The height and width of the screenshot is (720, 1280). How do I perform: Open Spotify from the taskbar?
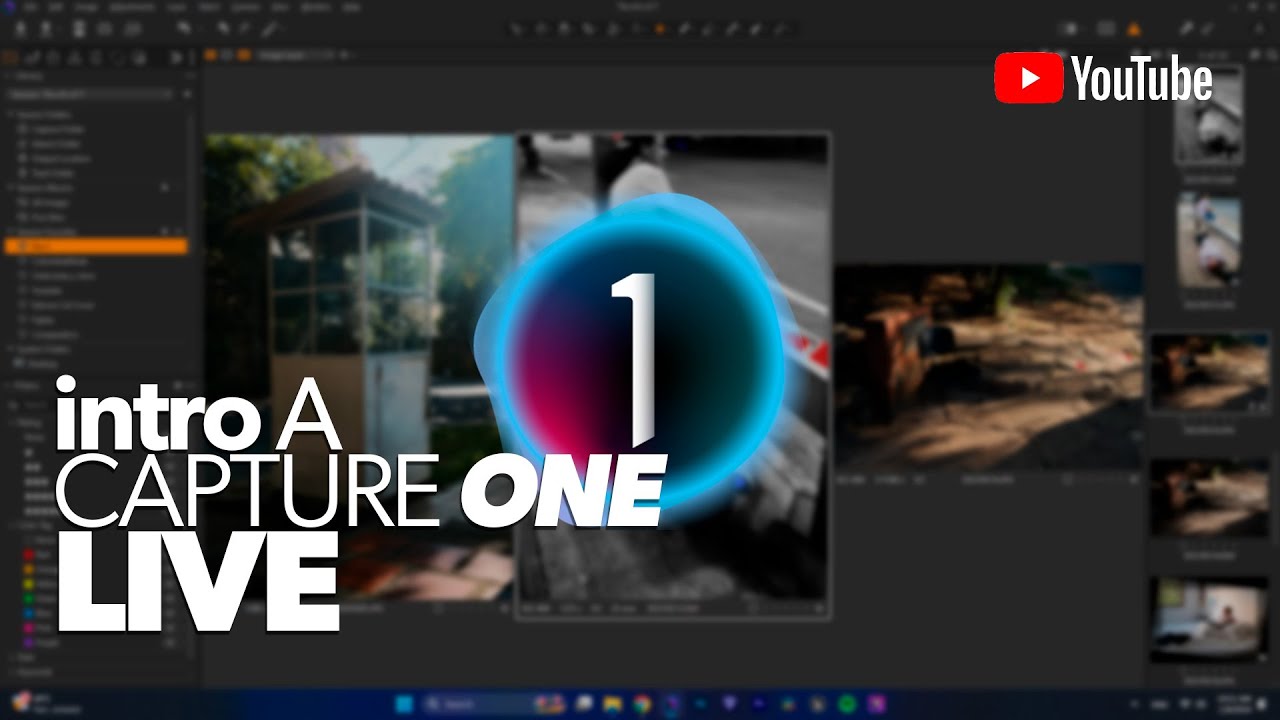(847, 704)
